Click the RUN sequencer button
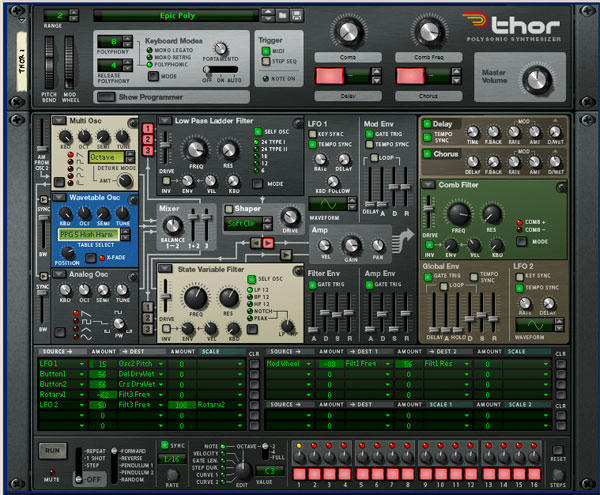 click(52, 451)
